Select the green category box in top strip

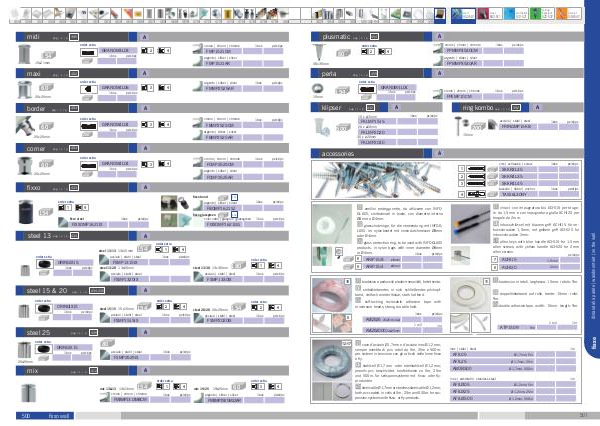(x=541, y=15)
